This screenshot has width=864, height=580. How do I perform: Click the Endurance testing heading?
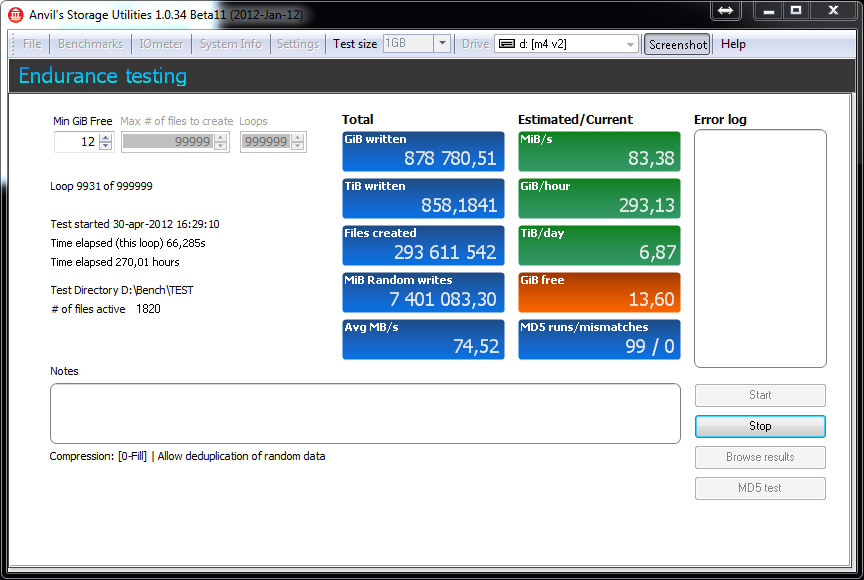(x=102, y=76)
